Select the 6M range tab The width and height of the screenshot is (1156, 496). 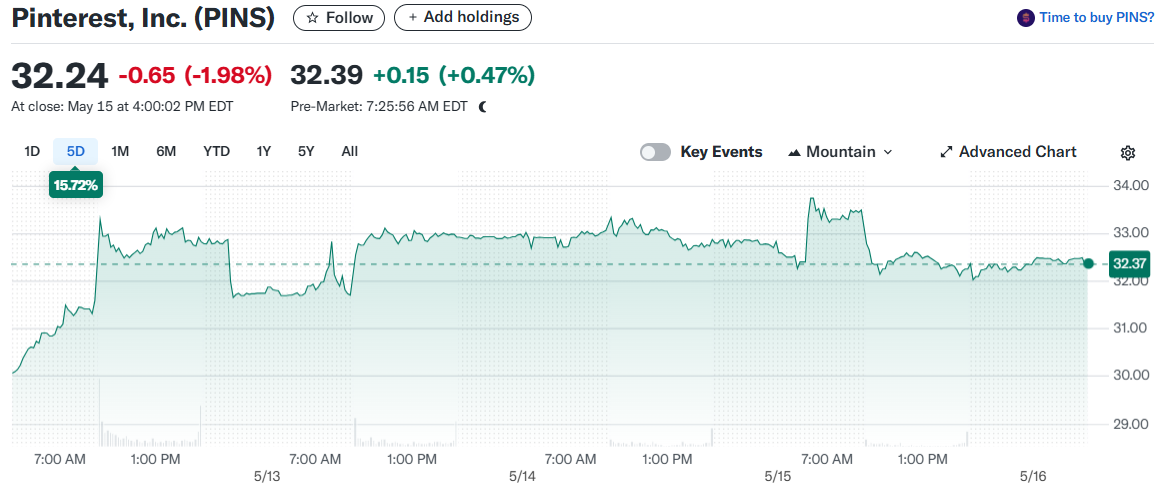(x=166, y=151)
